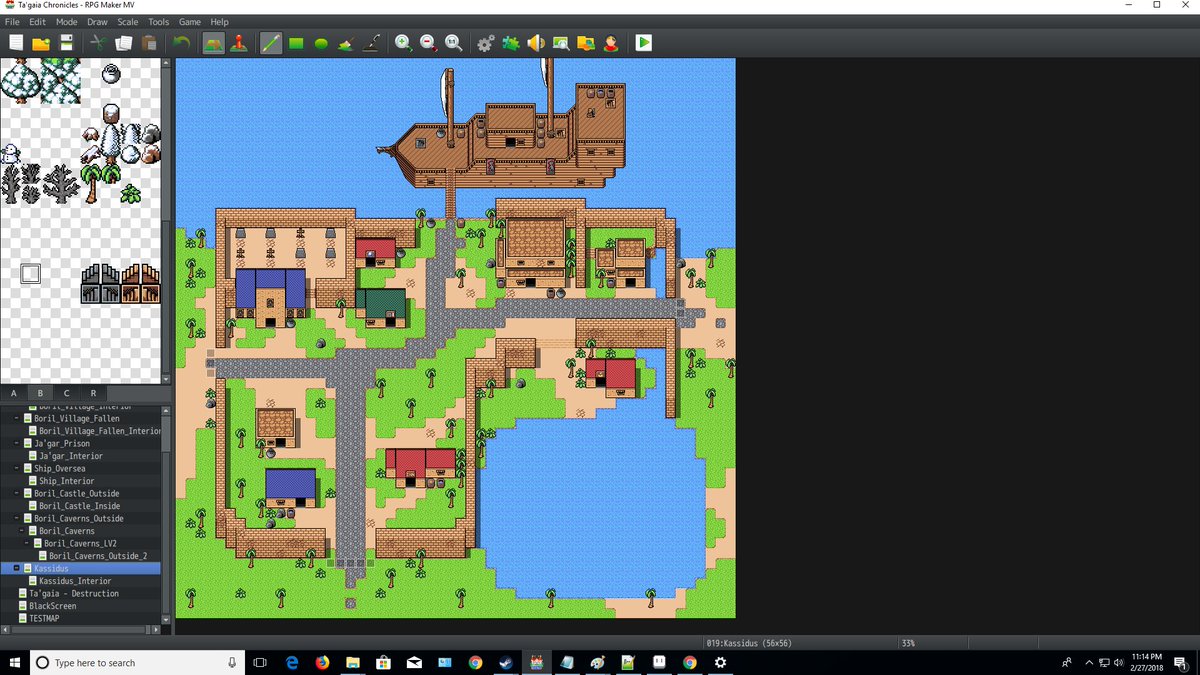
Task: Open Steam from the taskbar
Action: coord(506,663)
